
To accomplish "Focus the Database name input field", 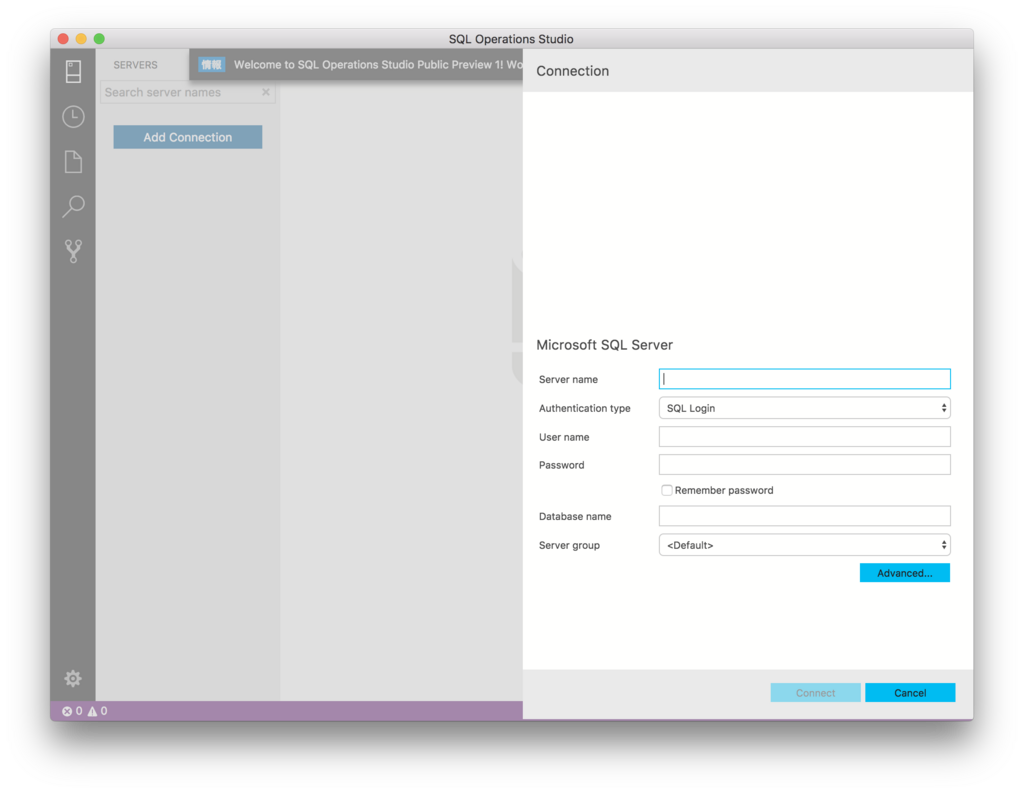I will click(x=804, y=516).
